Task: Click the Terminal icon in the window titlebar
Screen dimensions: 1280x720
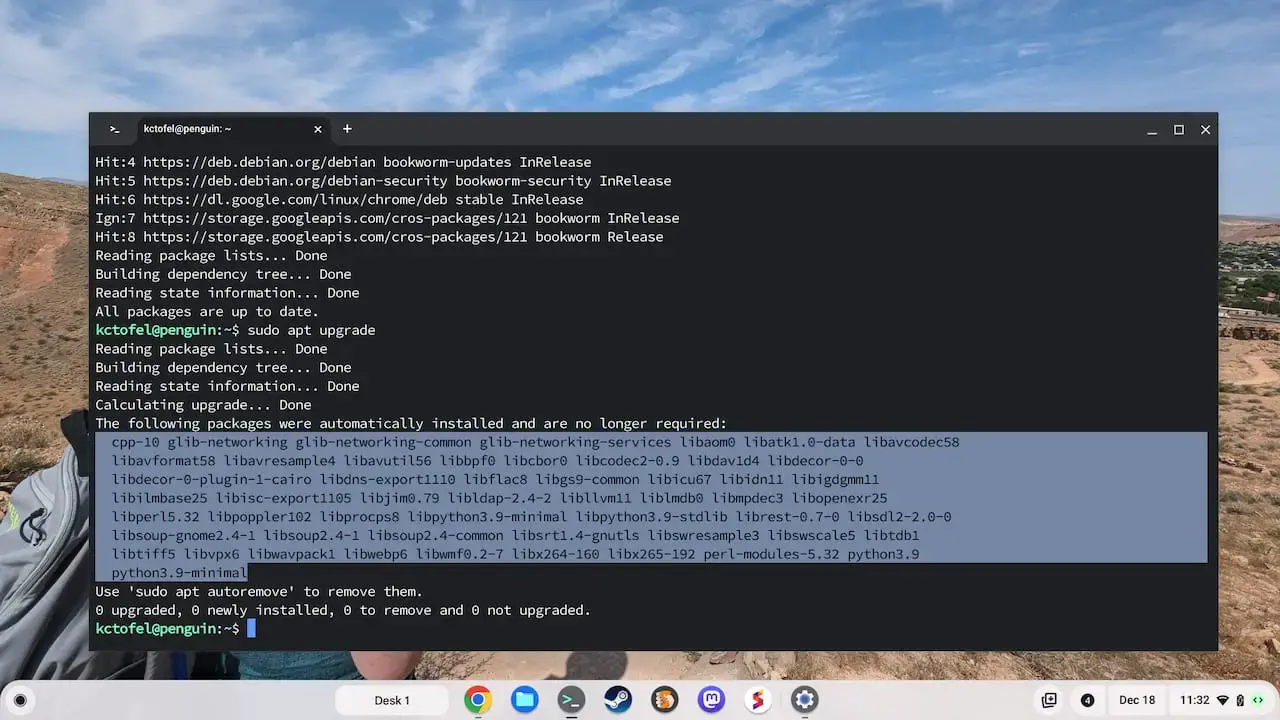Action: point(114,129)
